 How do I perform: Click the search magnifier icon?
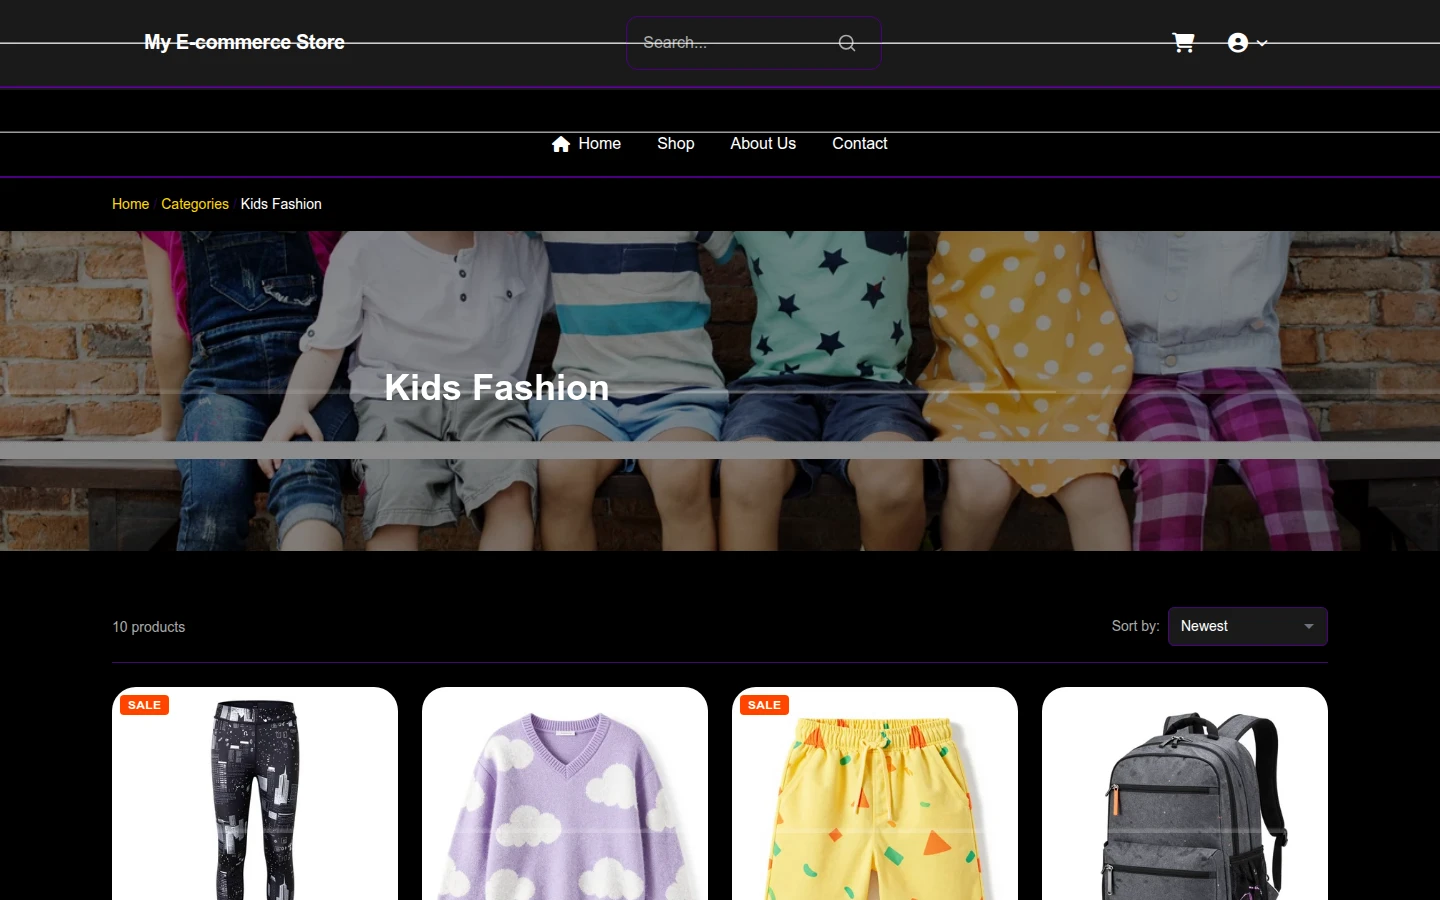[x=847, y=43]
